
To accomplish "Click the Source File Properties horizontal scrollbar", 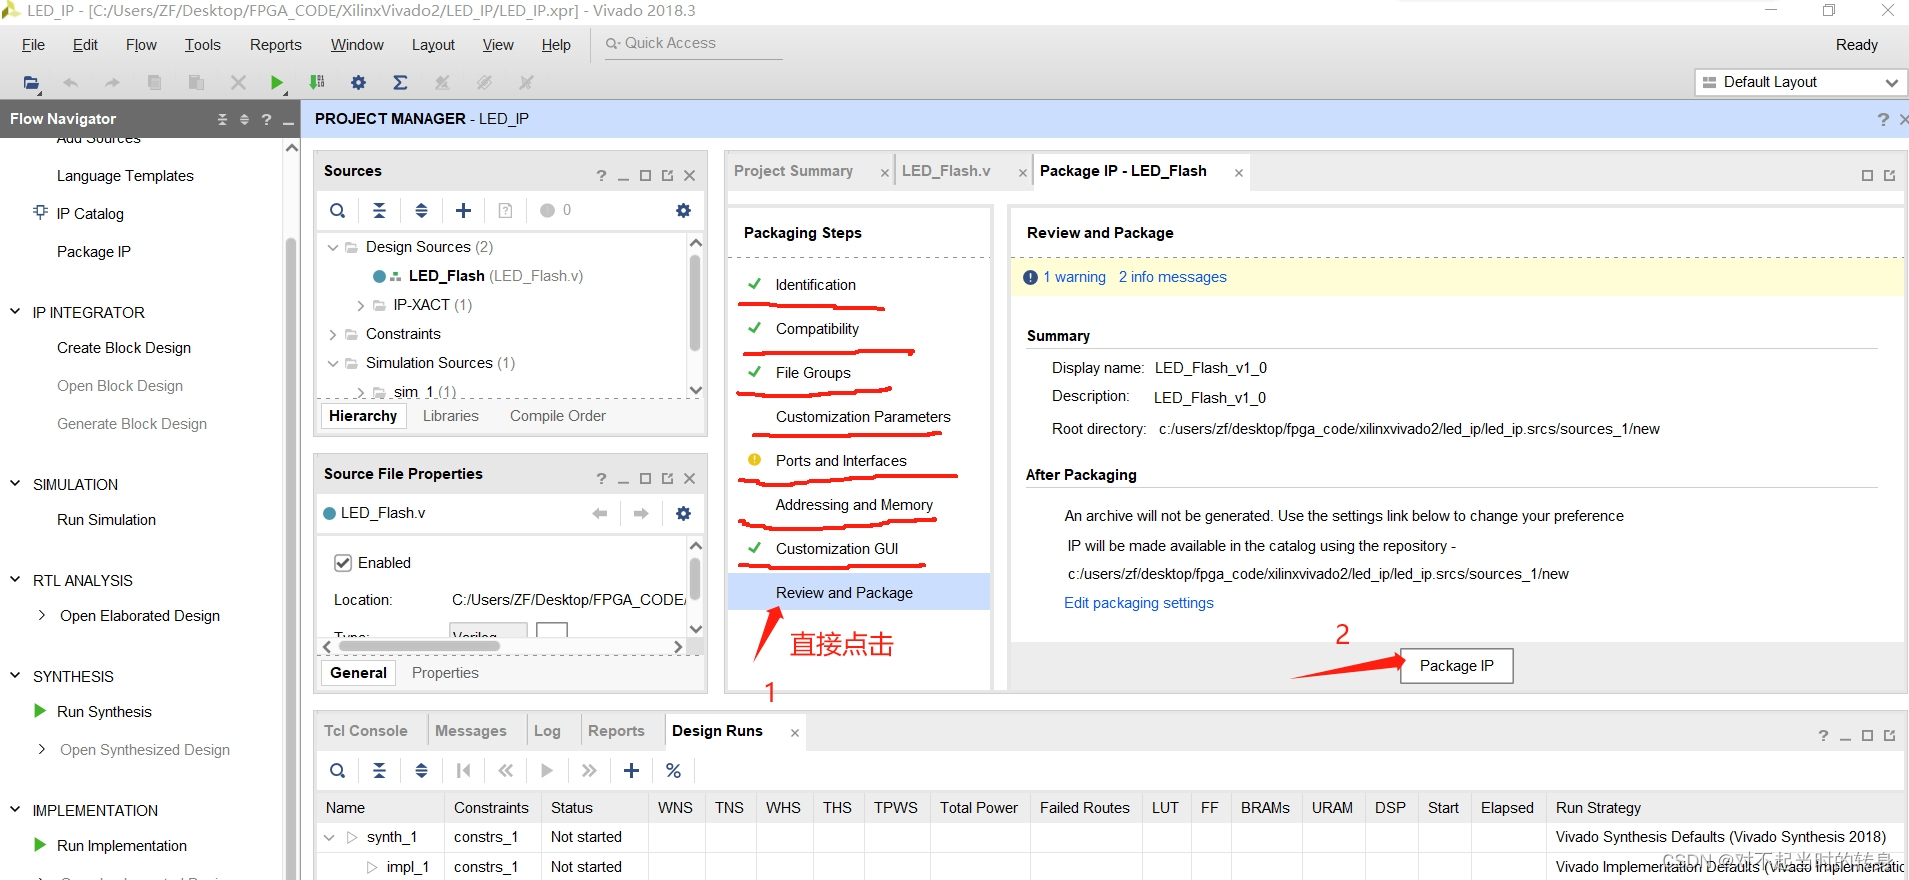I will (420, 646).
